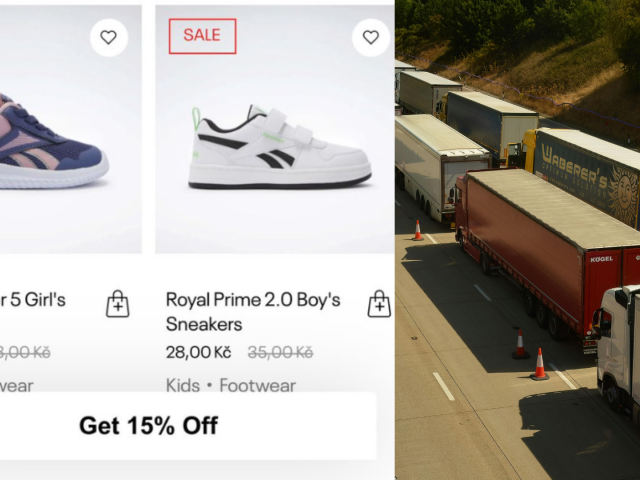Favorite the Royal Prime 2.0 sneaker with heart icon

[x=371, y=38]
